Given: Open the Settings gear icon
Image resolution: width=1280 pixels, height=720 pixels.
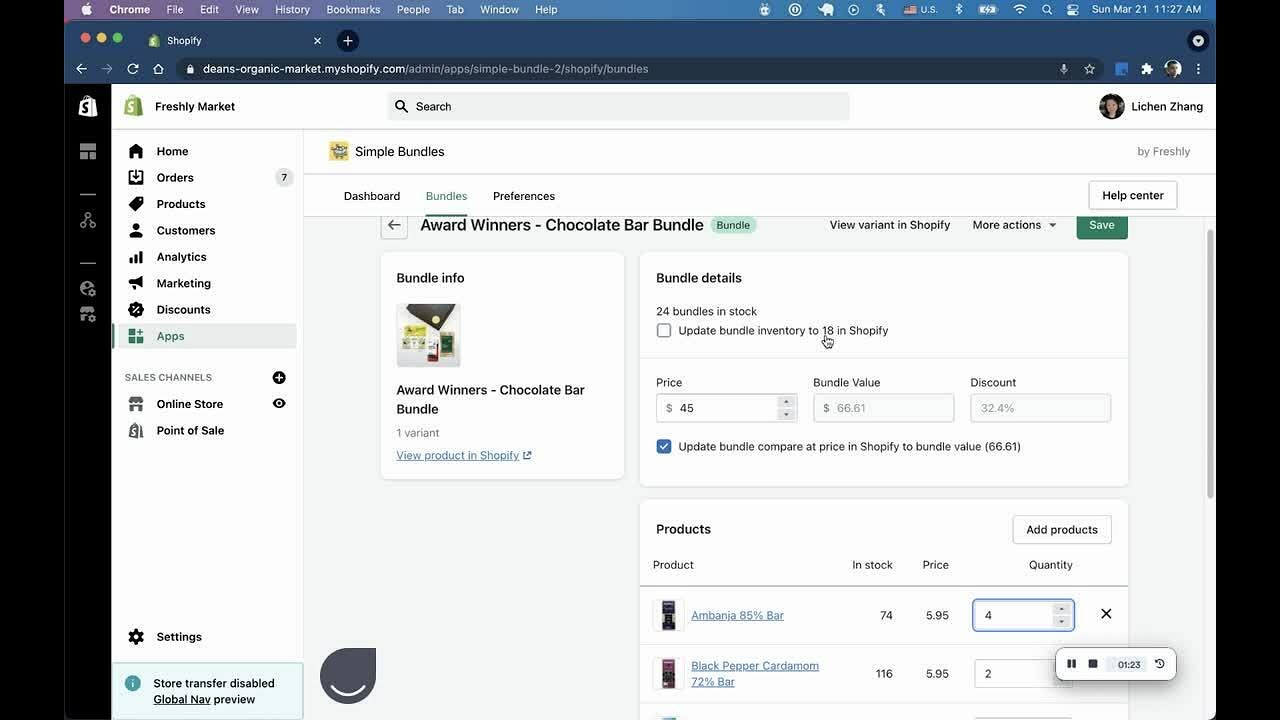Looking at the screenshot, I should 136,637.
